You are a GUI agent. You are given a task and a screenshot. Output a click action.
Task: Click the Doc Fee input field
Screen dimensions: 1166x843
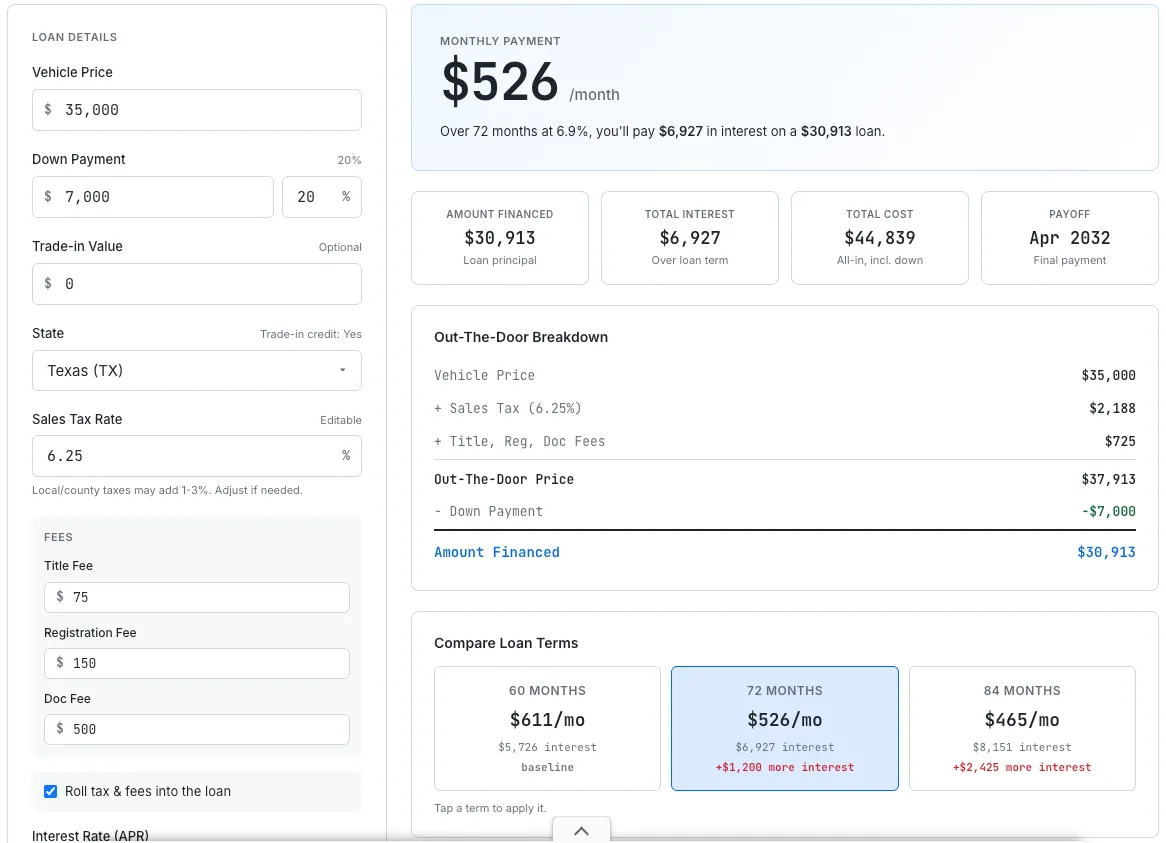click(x=196, y=729)
